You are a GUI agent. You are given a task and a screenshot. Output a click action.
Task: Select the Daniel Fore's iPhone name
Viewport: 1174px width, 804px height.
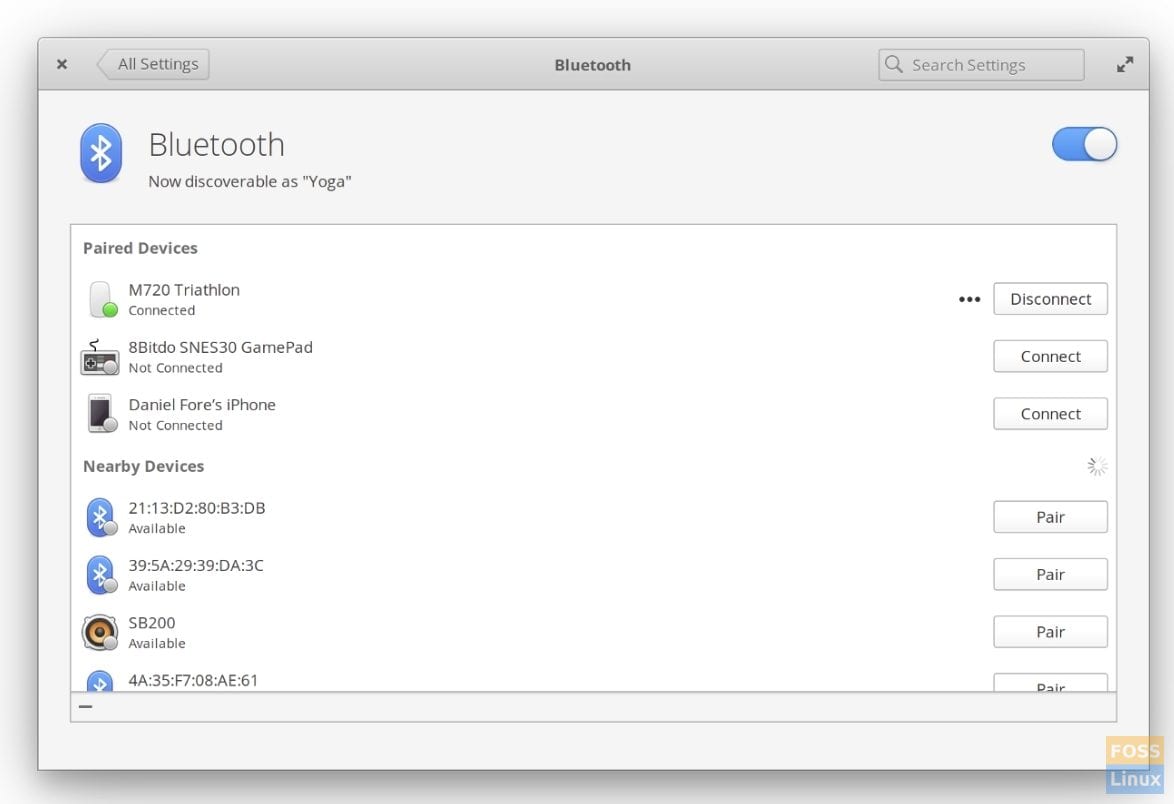(202, 405)
